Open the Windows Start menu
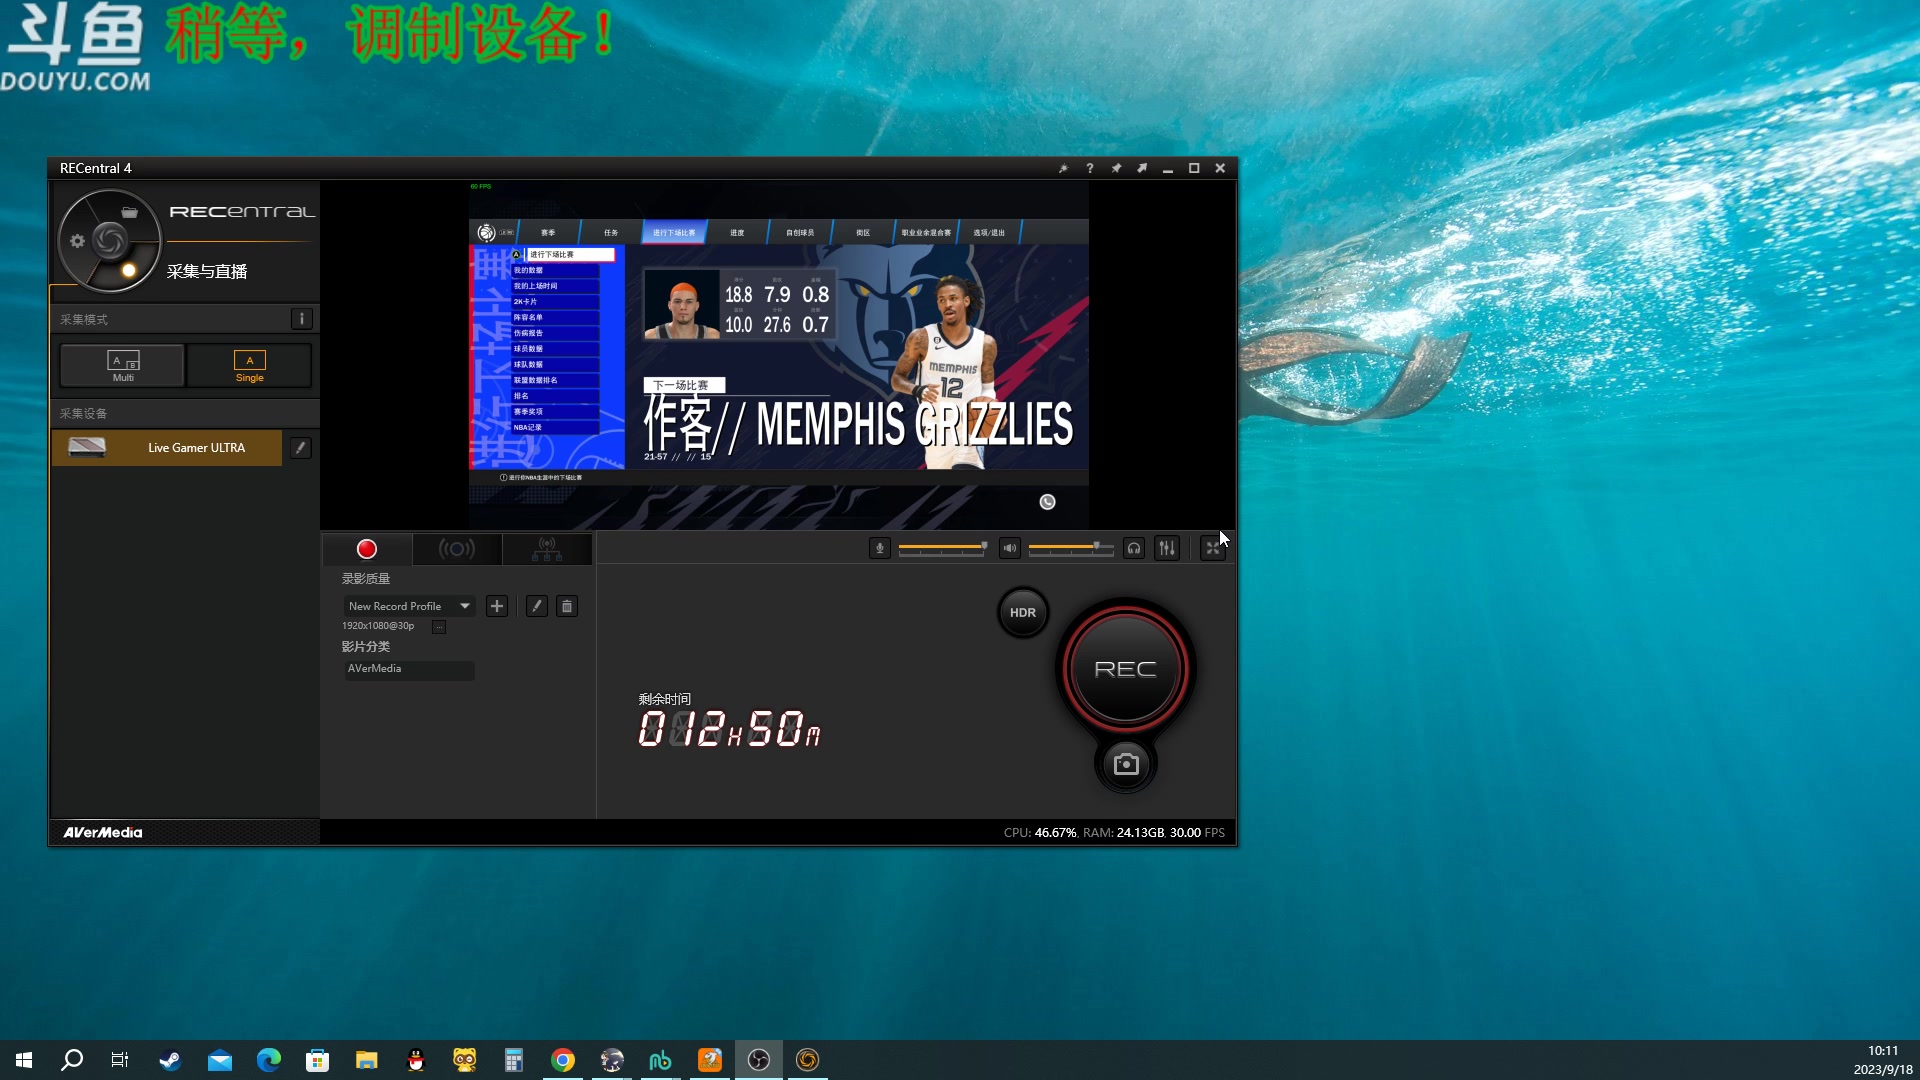The height and width of the screenshot is (1080, 1920). tap(24, 1060)
